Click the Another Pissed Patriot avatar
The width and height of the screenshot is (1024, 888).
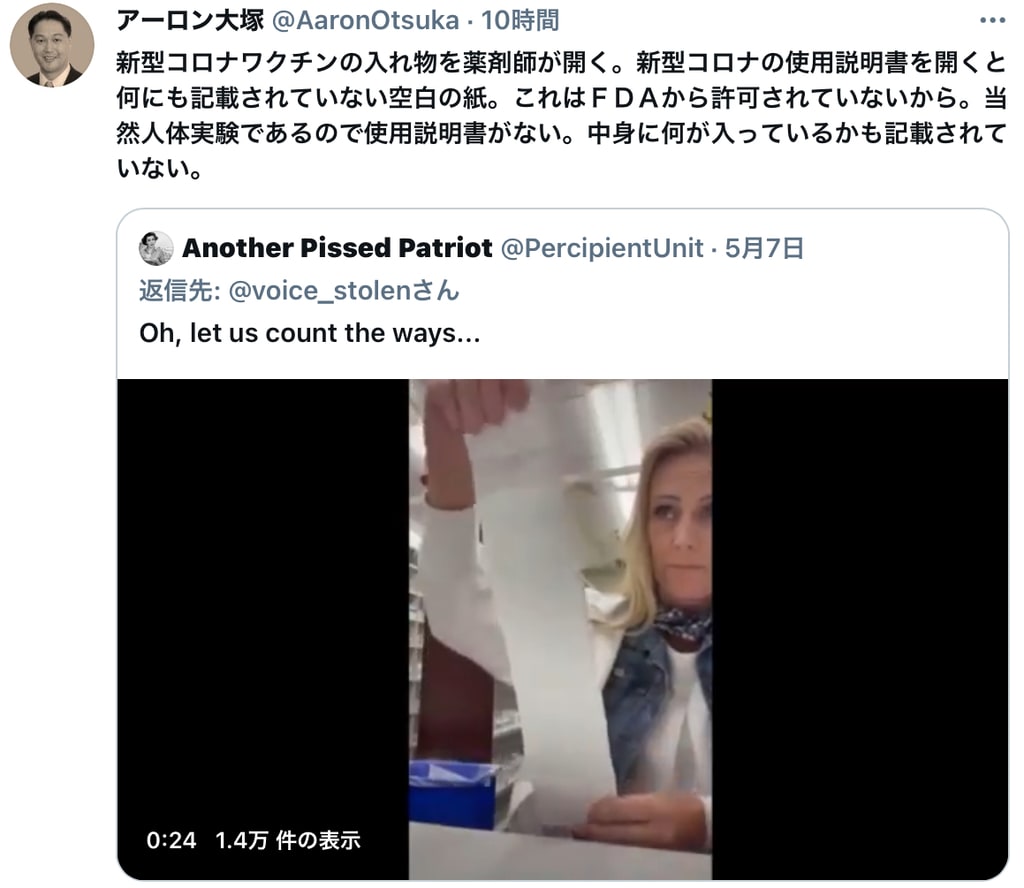[x=156, y=248]
